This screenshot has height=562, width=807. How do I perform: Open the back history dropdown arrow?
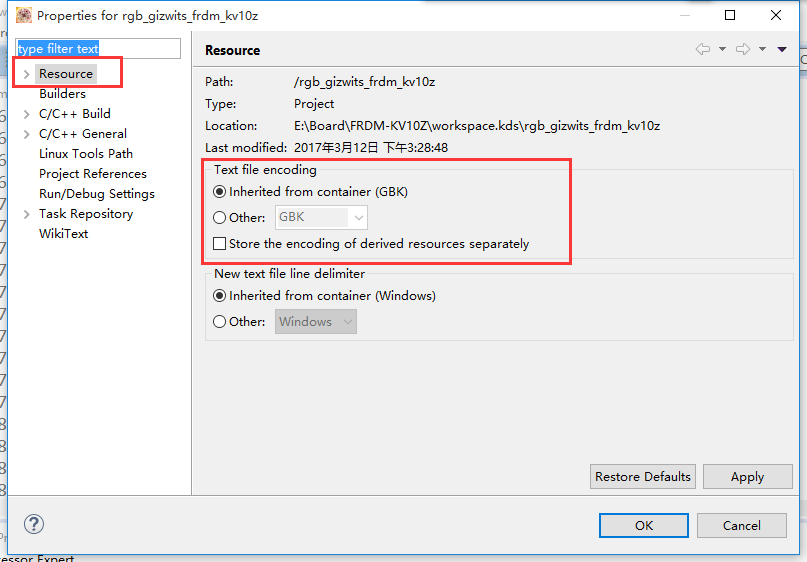(722, 49)
